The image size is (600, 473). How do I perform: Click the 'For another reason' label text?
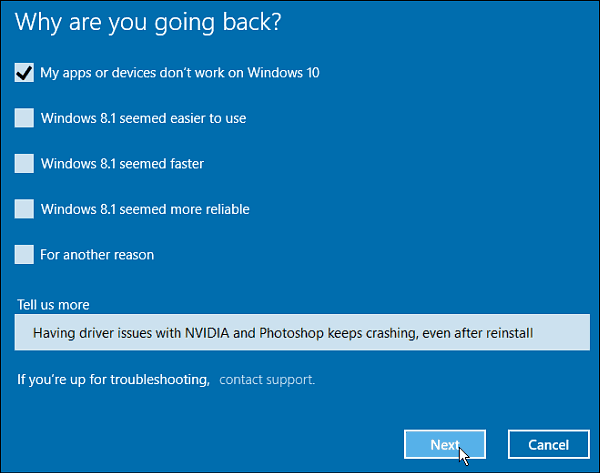pos(97,255)
